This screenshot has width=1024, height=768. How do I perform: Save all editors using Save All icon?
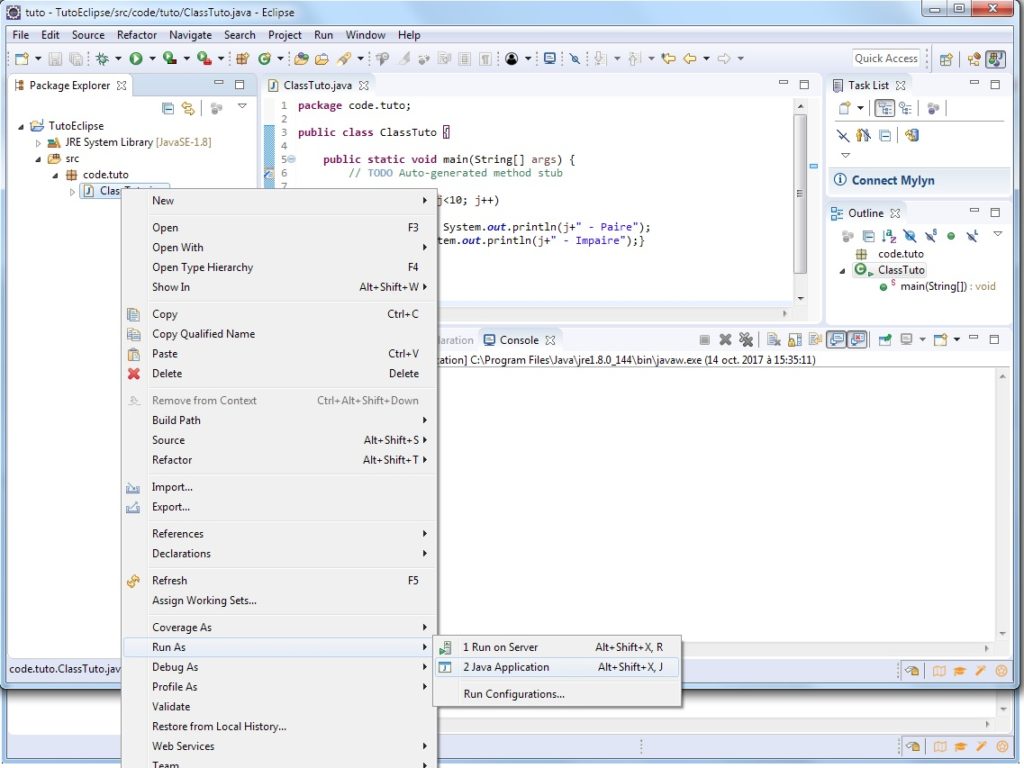pyautogui.click(x=74, y=58)
